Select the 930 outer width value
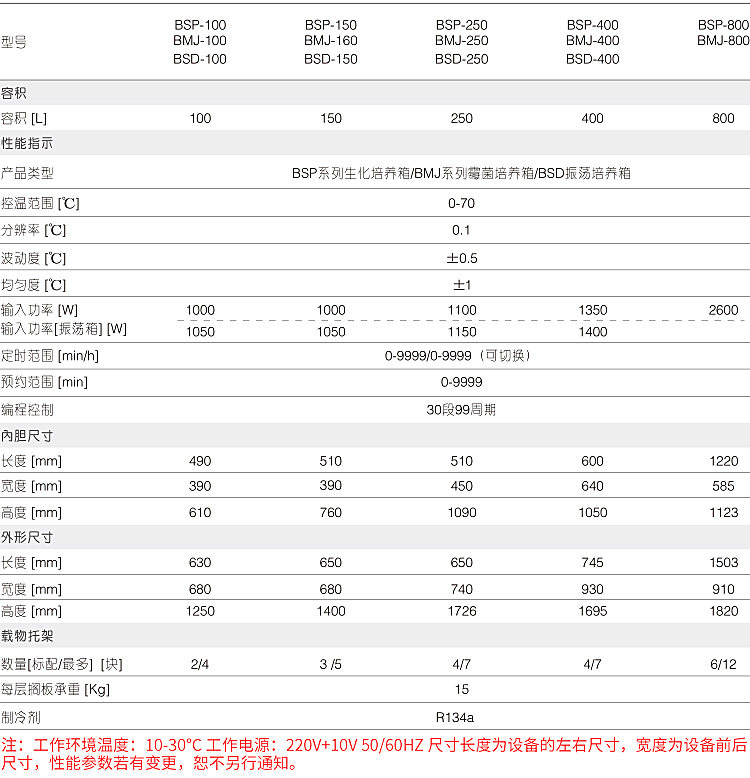Image resolution: width=750 pixels, height=778 pixels. point(592,589)
